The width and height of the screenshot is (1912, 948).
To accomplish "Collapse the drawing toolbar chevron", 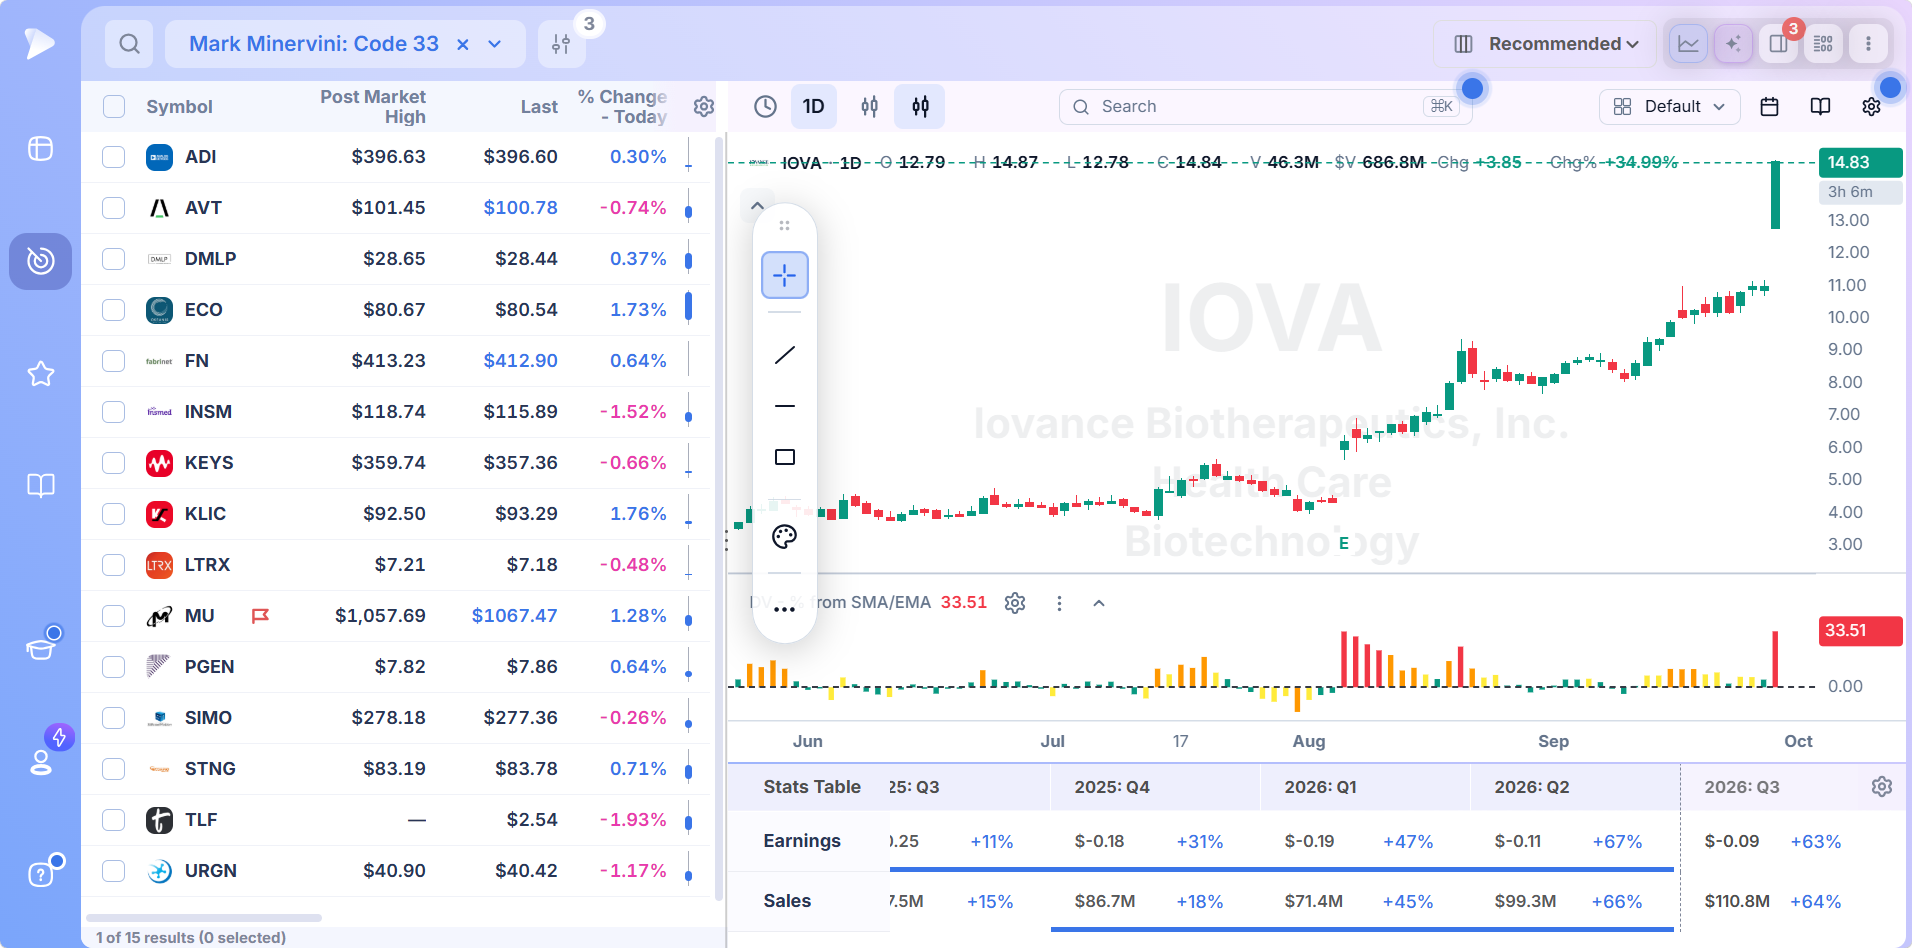I will [x=757, y=207].
